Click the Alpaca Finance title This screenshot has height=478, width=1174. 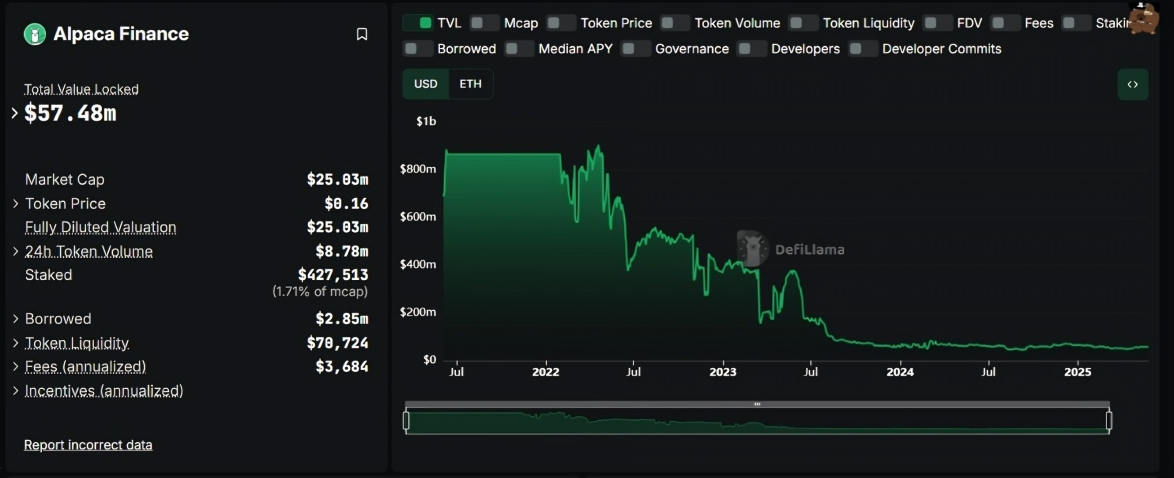click(121, 34)
